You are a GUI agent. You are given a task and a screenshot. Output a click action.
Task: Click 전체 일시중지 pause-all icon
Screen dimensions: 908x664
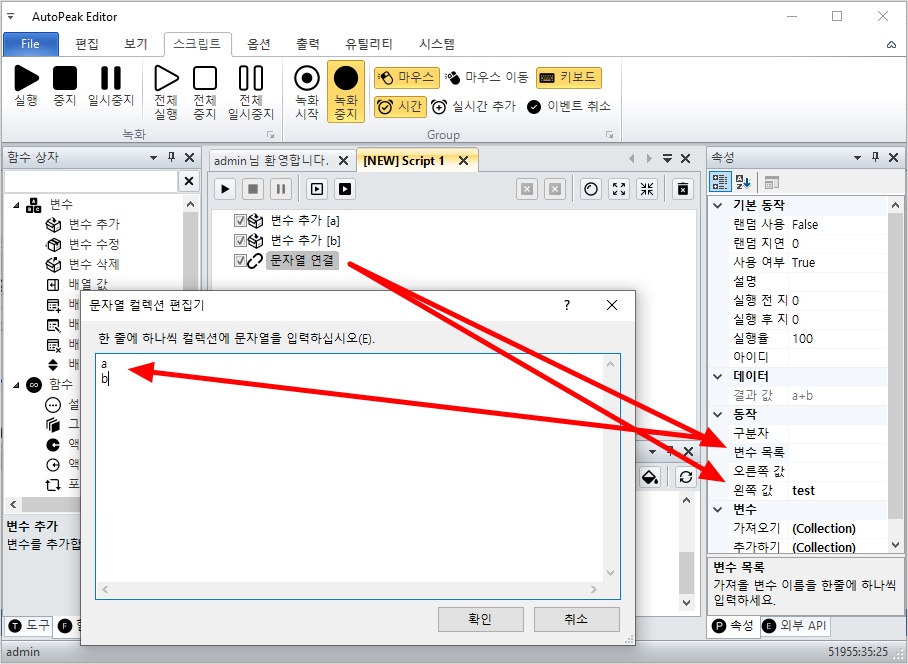251,92
